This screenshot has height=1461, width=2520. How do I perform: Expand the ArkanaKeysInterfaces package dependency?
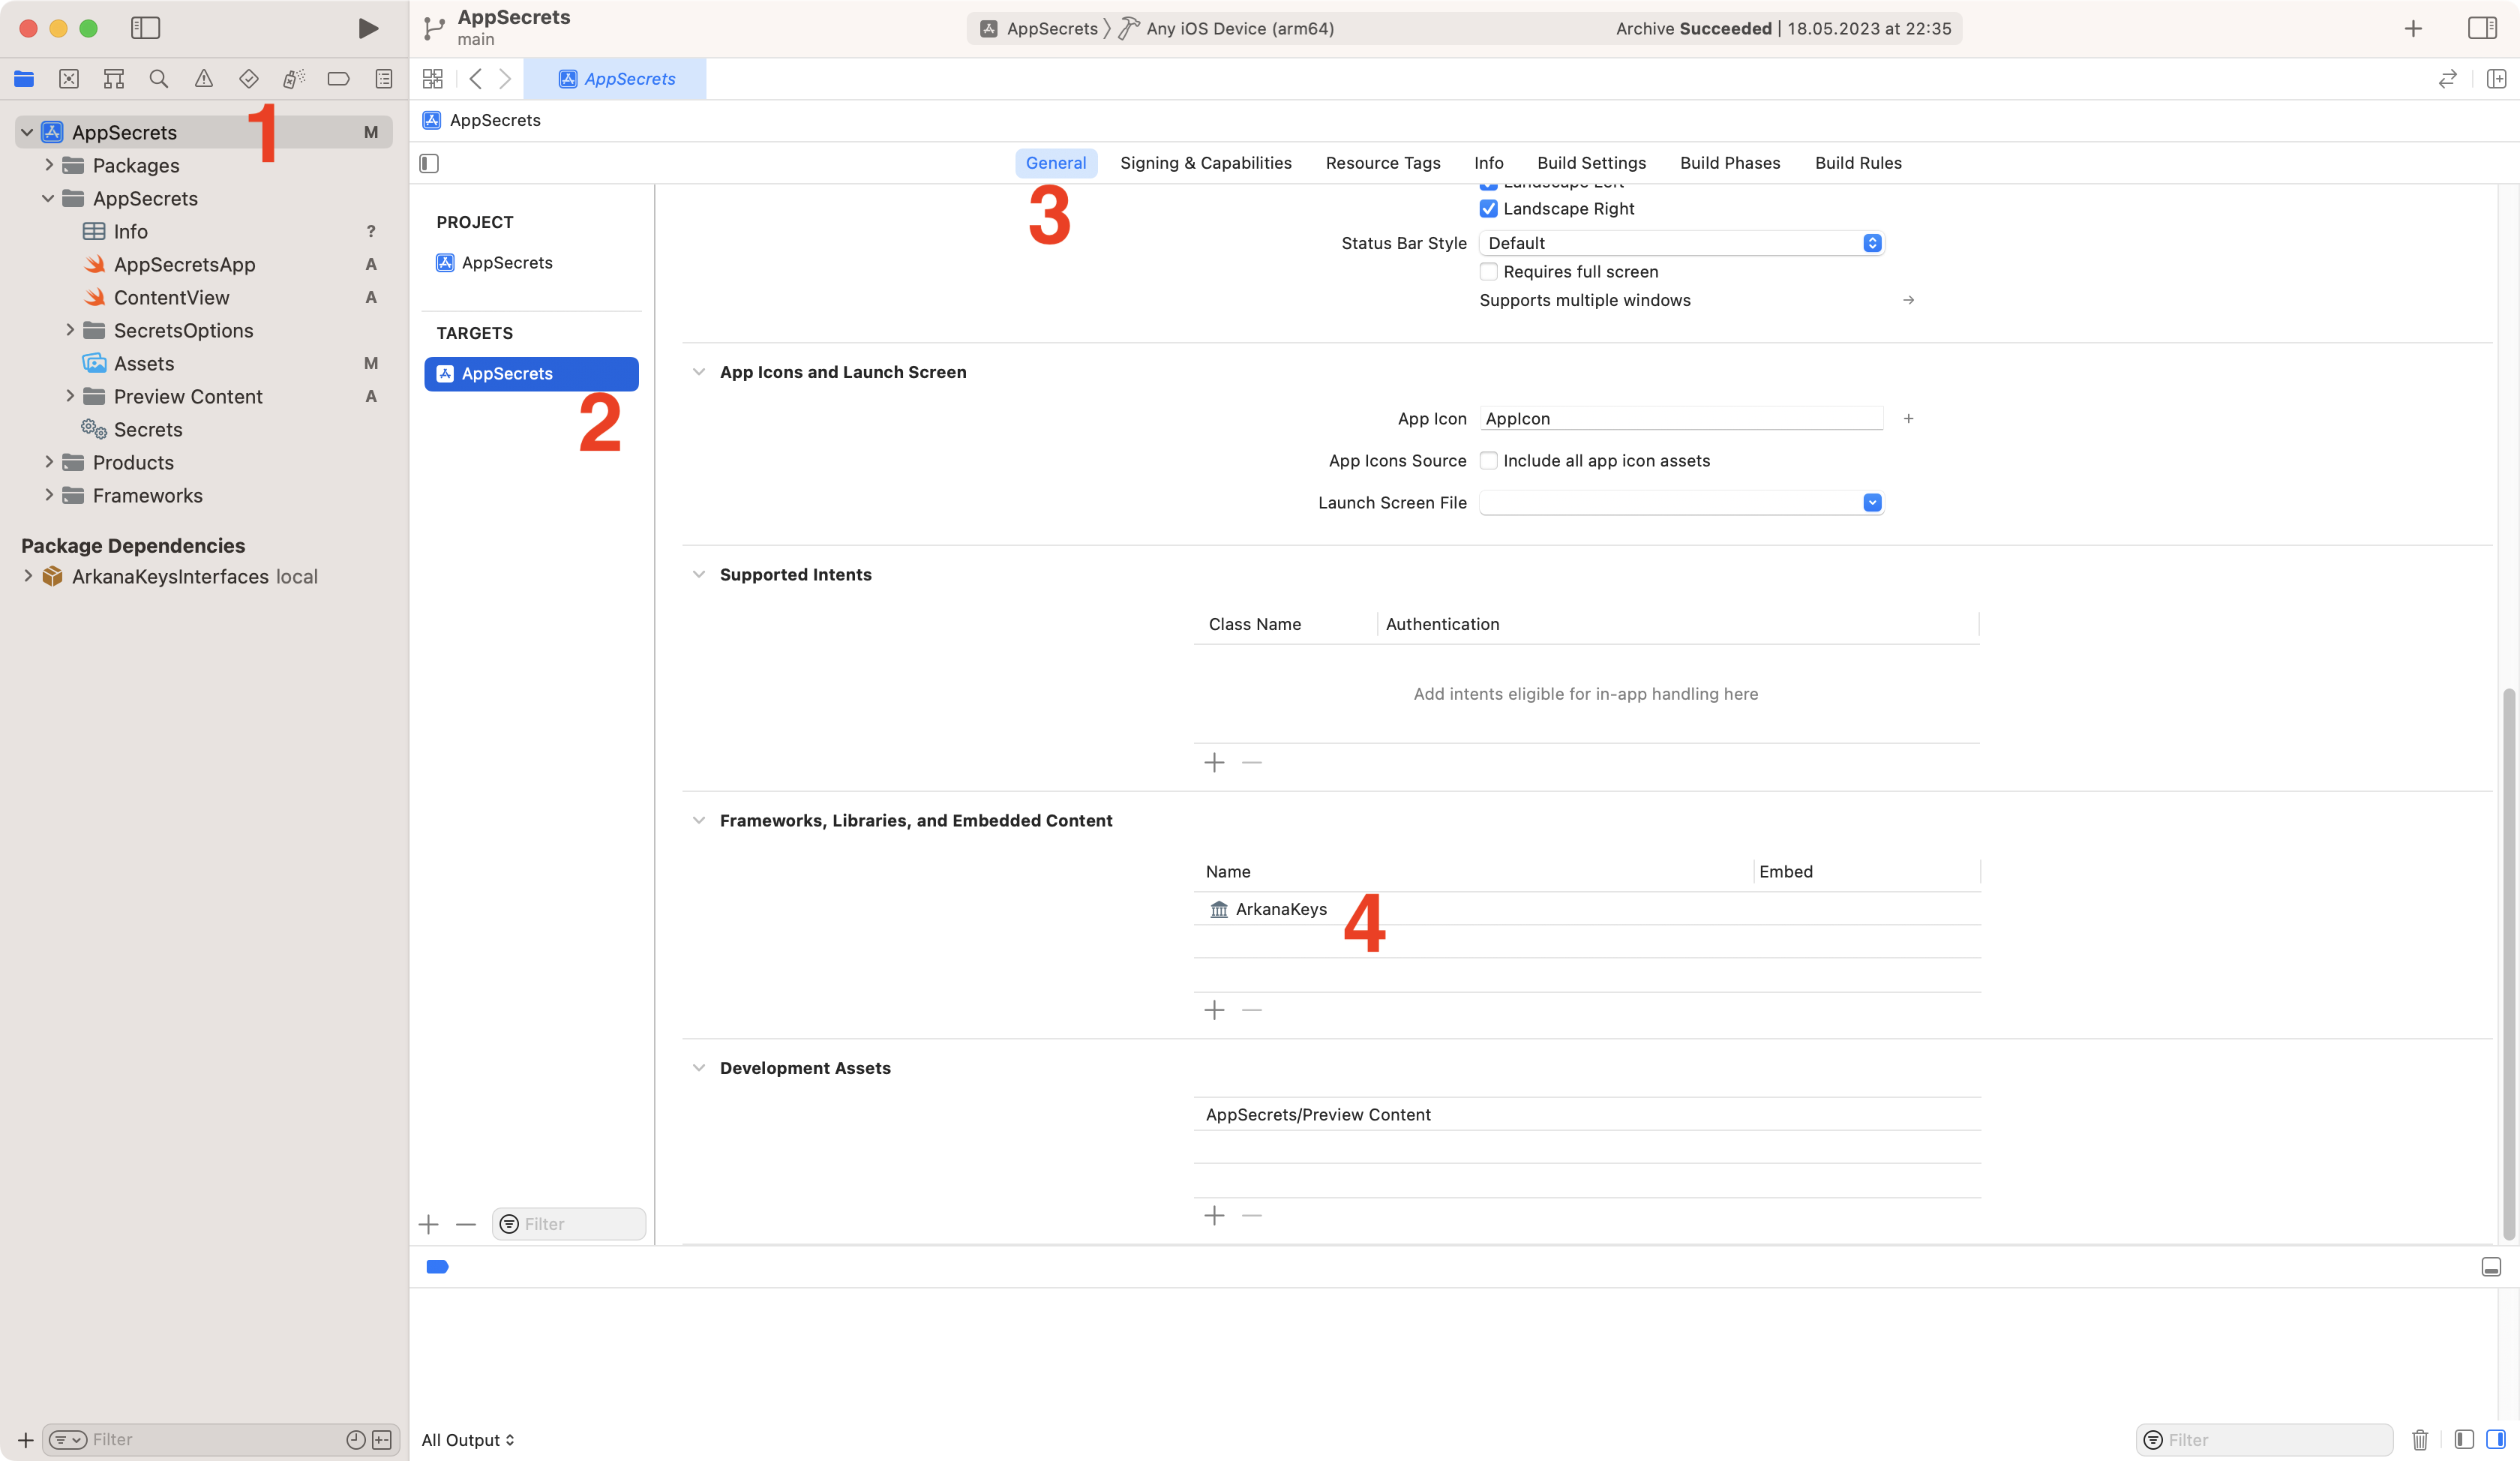(27, 576)
